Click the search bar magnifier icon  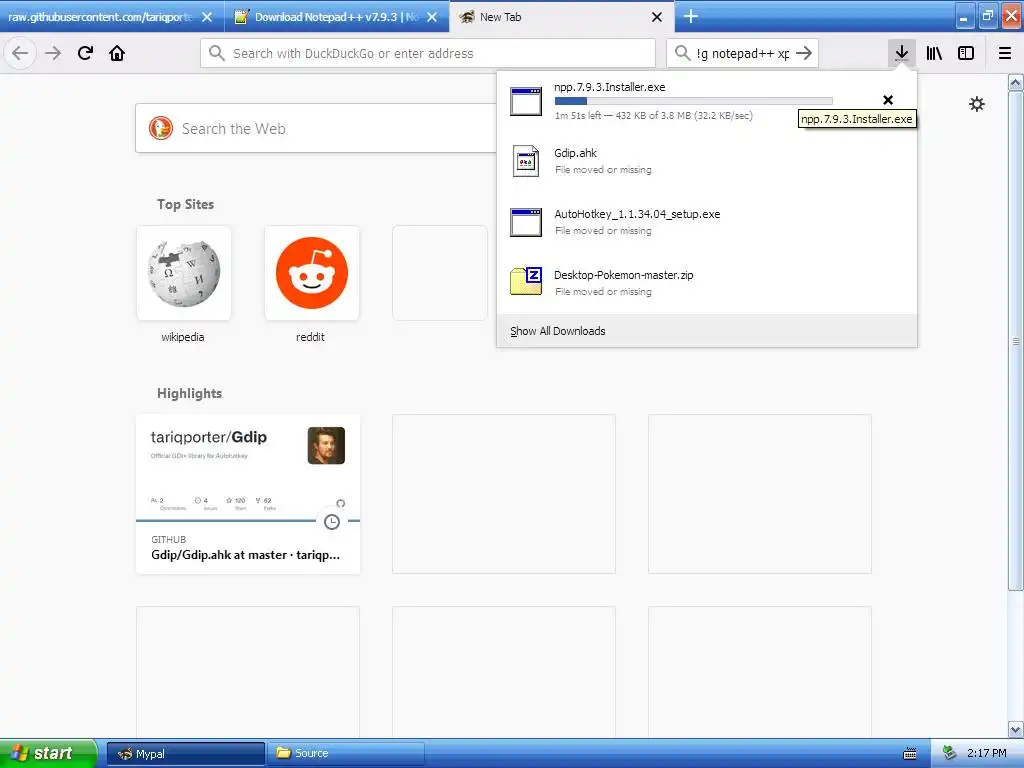tap(682, 53)
